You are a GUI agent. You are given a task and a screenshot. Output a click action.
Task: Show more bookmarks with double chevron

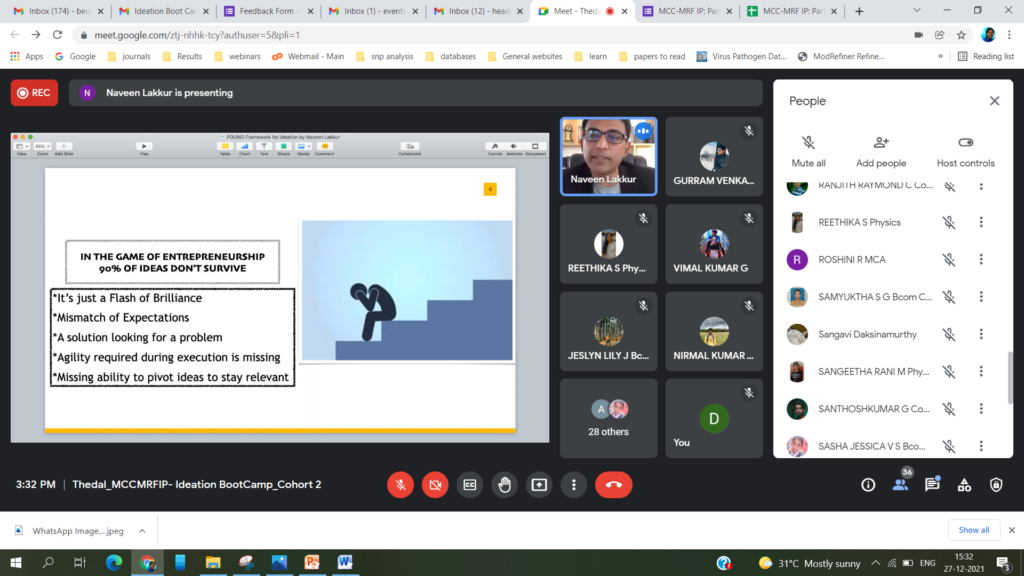point(940,56)
